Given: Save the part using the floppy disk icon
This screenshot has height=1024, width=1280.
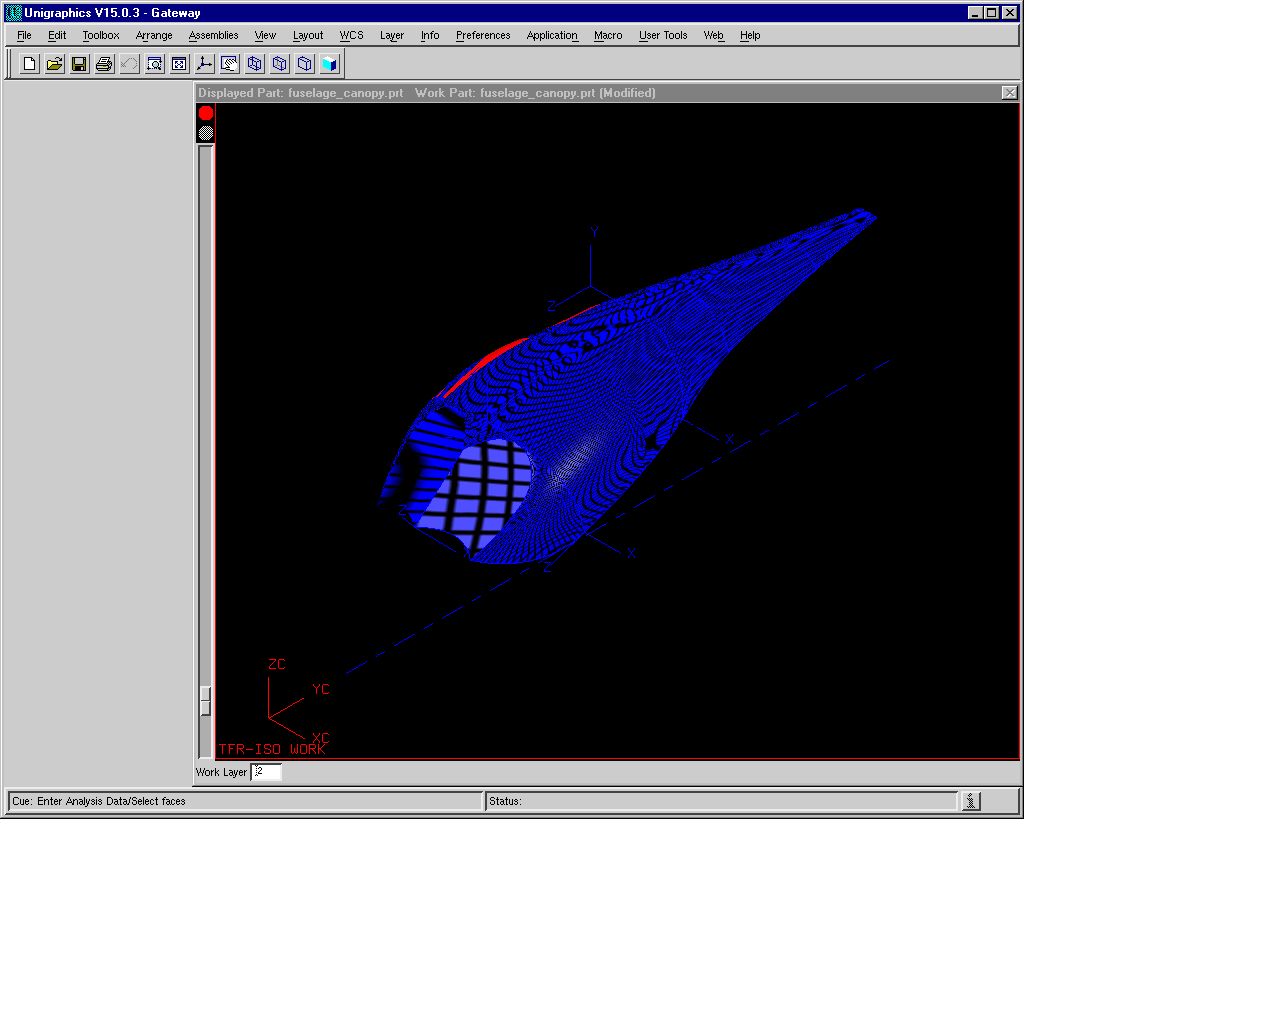Looking at the screenshot, I should pyautogui.click(x=79, y=64).
